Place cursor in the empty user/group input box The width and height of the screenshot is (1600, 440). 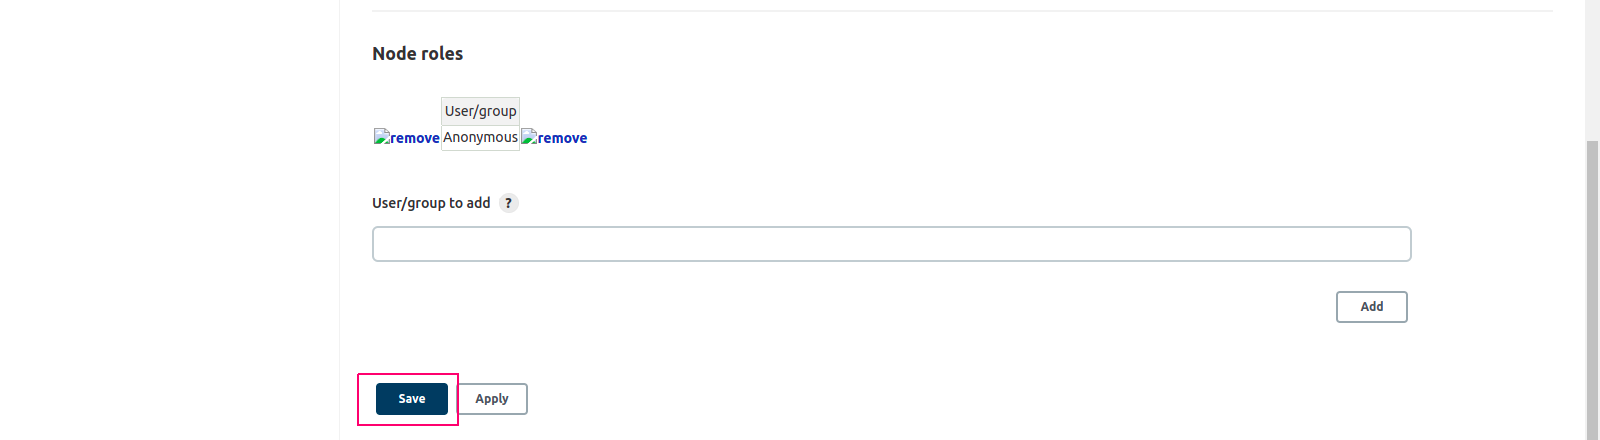point(892,244)
